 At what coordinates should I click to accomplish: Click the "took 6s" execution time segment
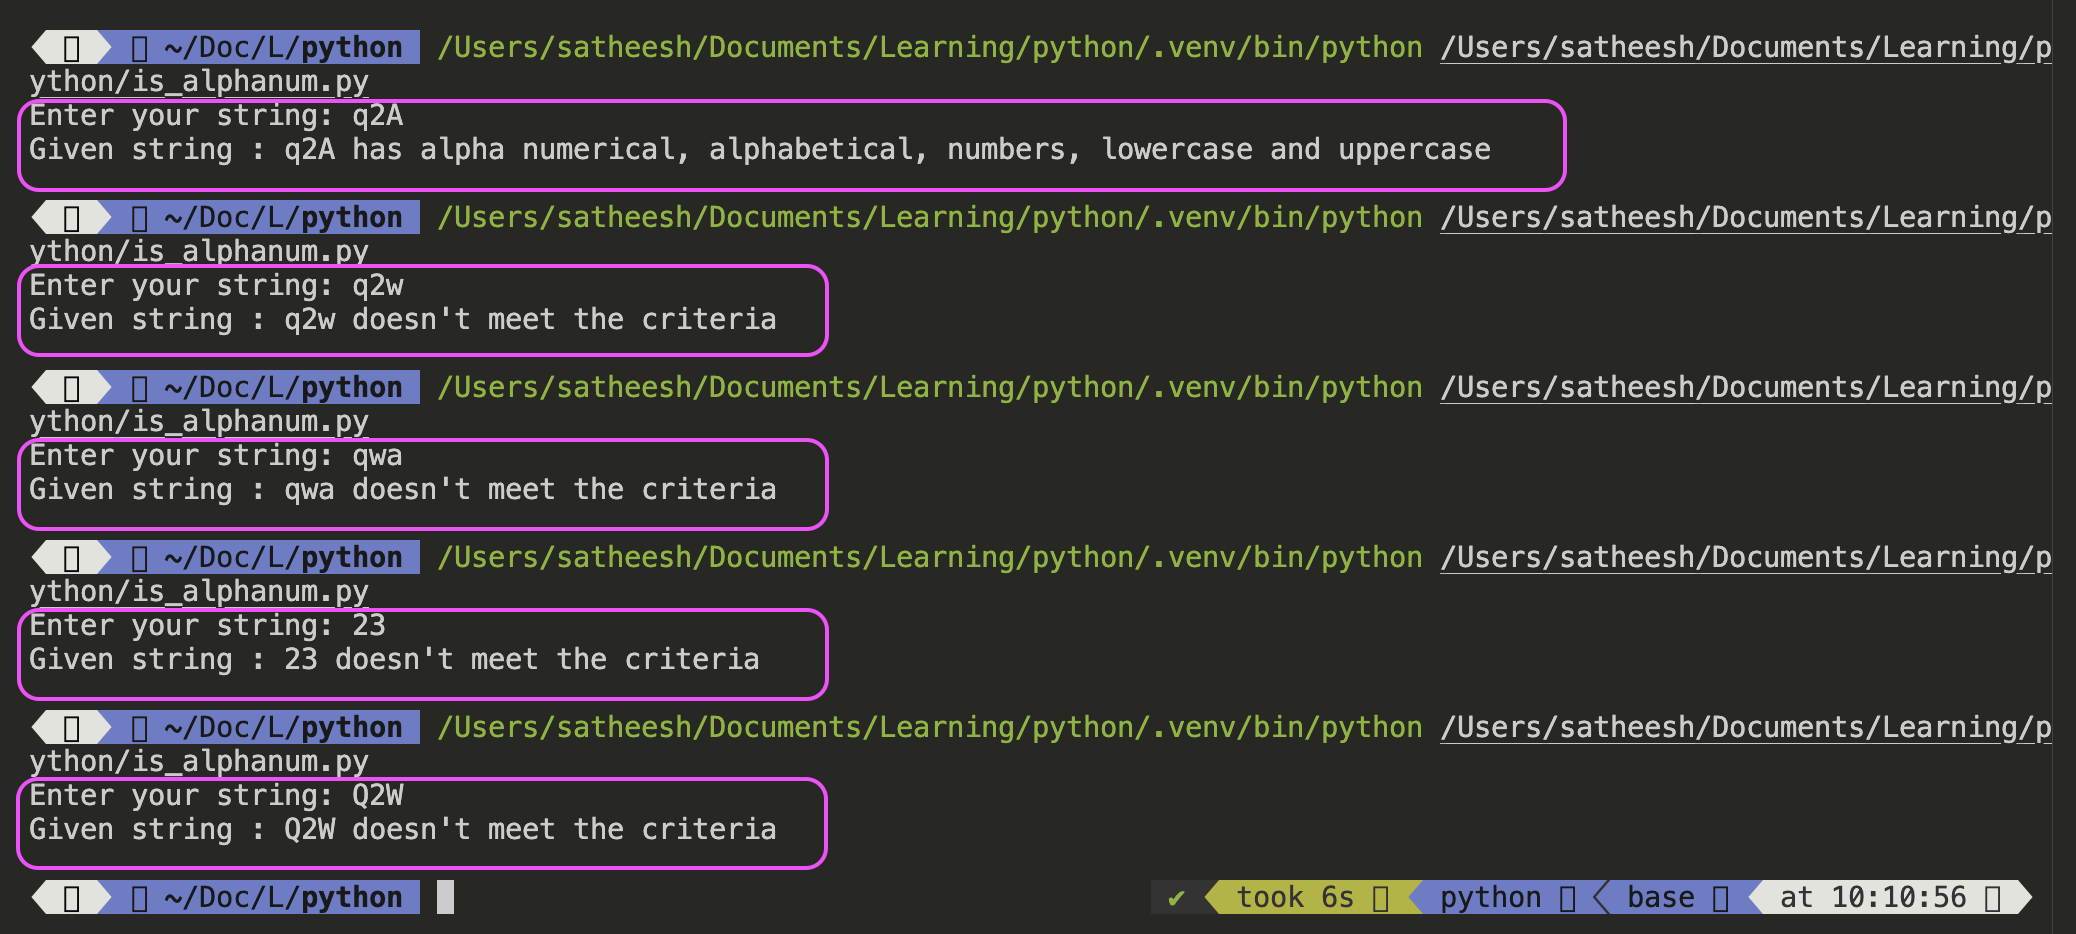[x=1294, y=897]
